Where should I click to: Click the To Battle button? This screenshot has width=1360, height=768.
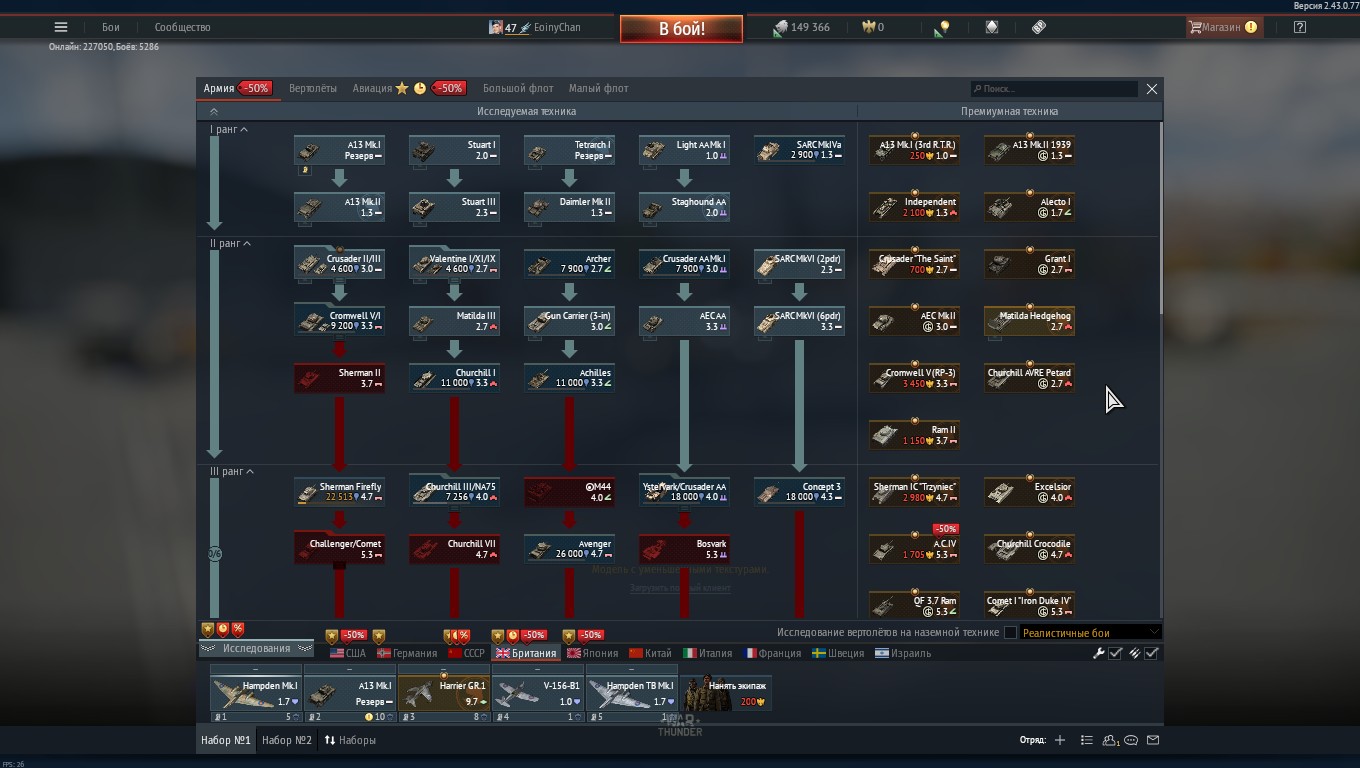pos(681,29)
